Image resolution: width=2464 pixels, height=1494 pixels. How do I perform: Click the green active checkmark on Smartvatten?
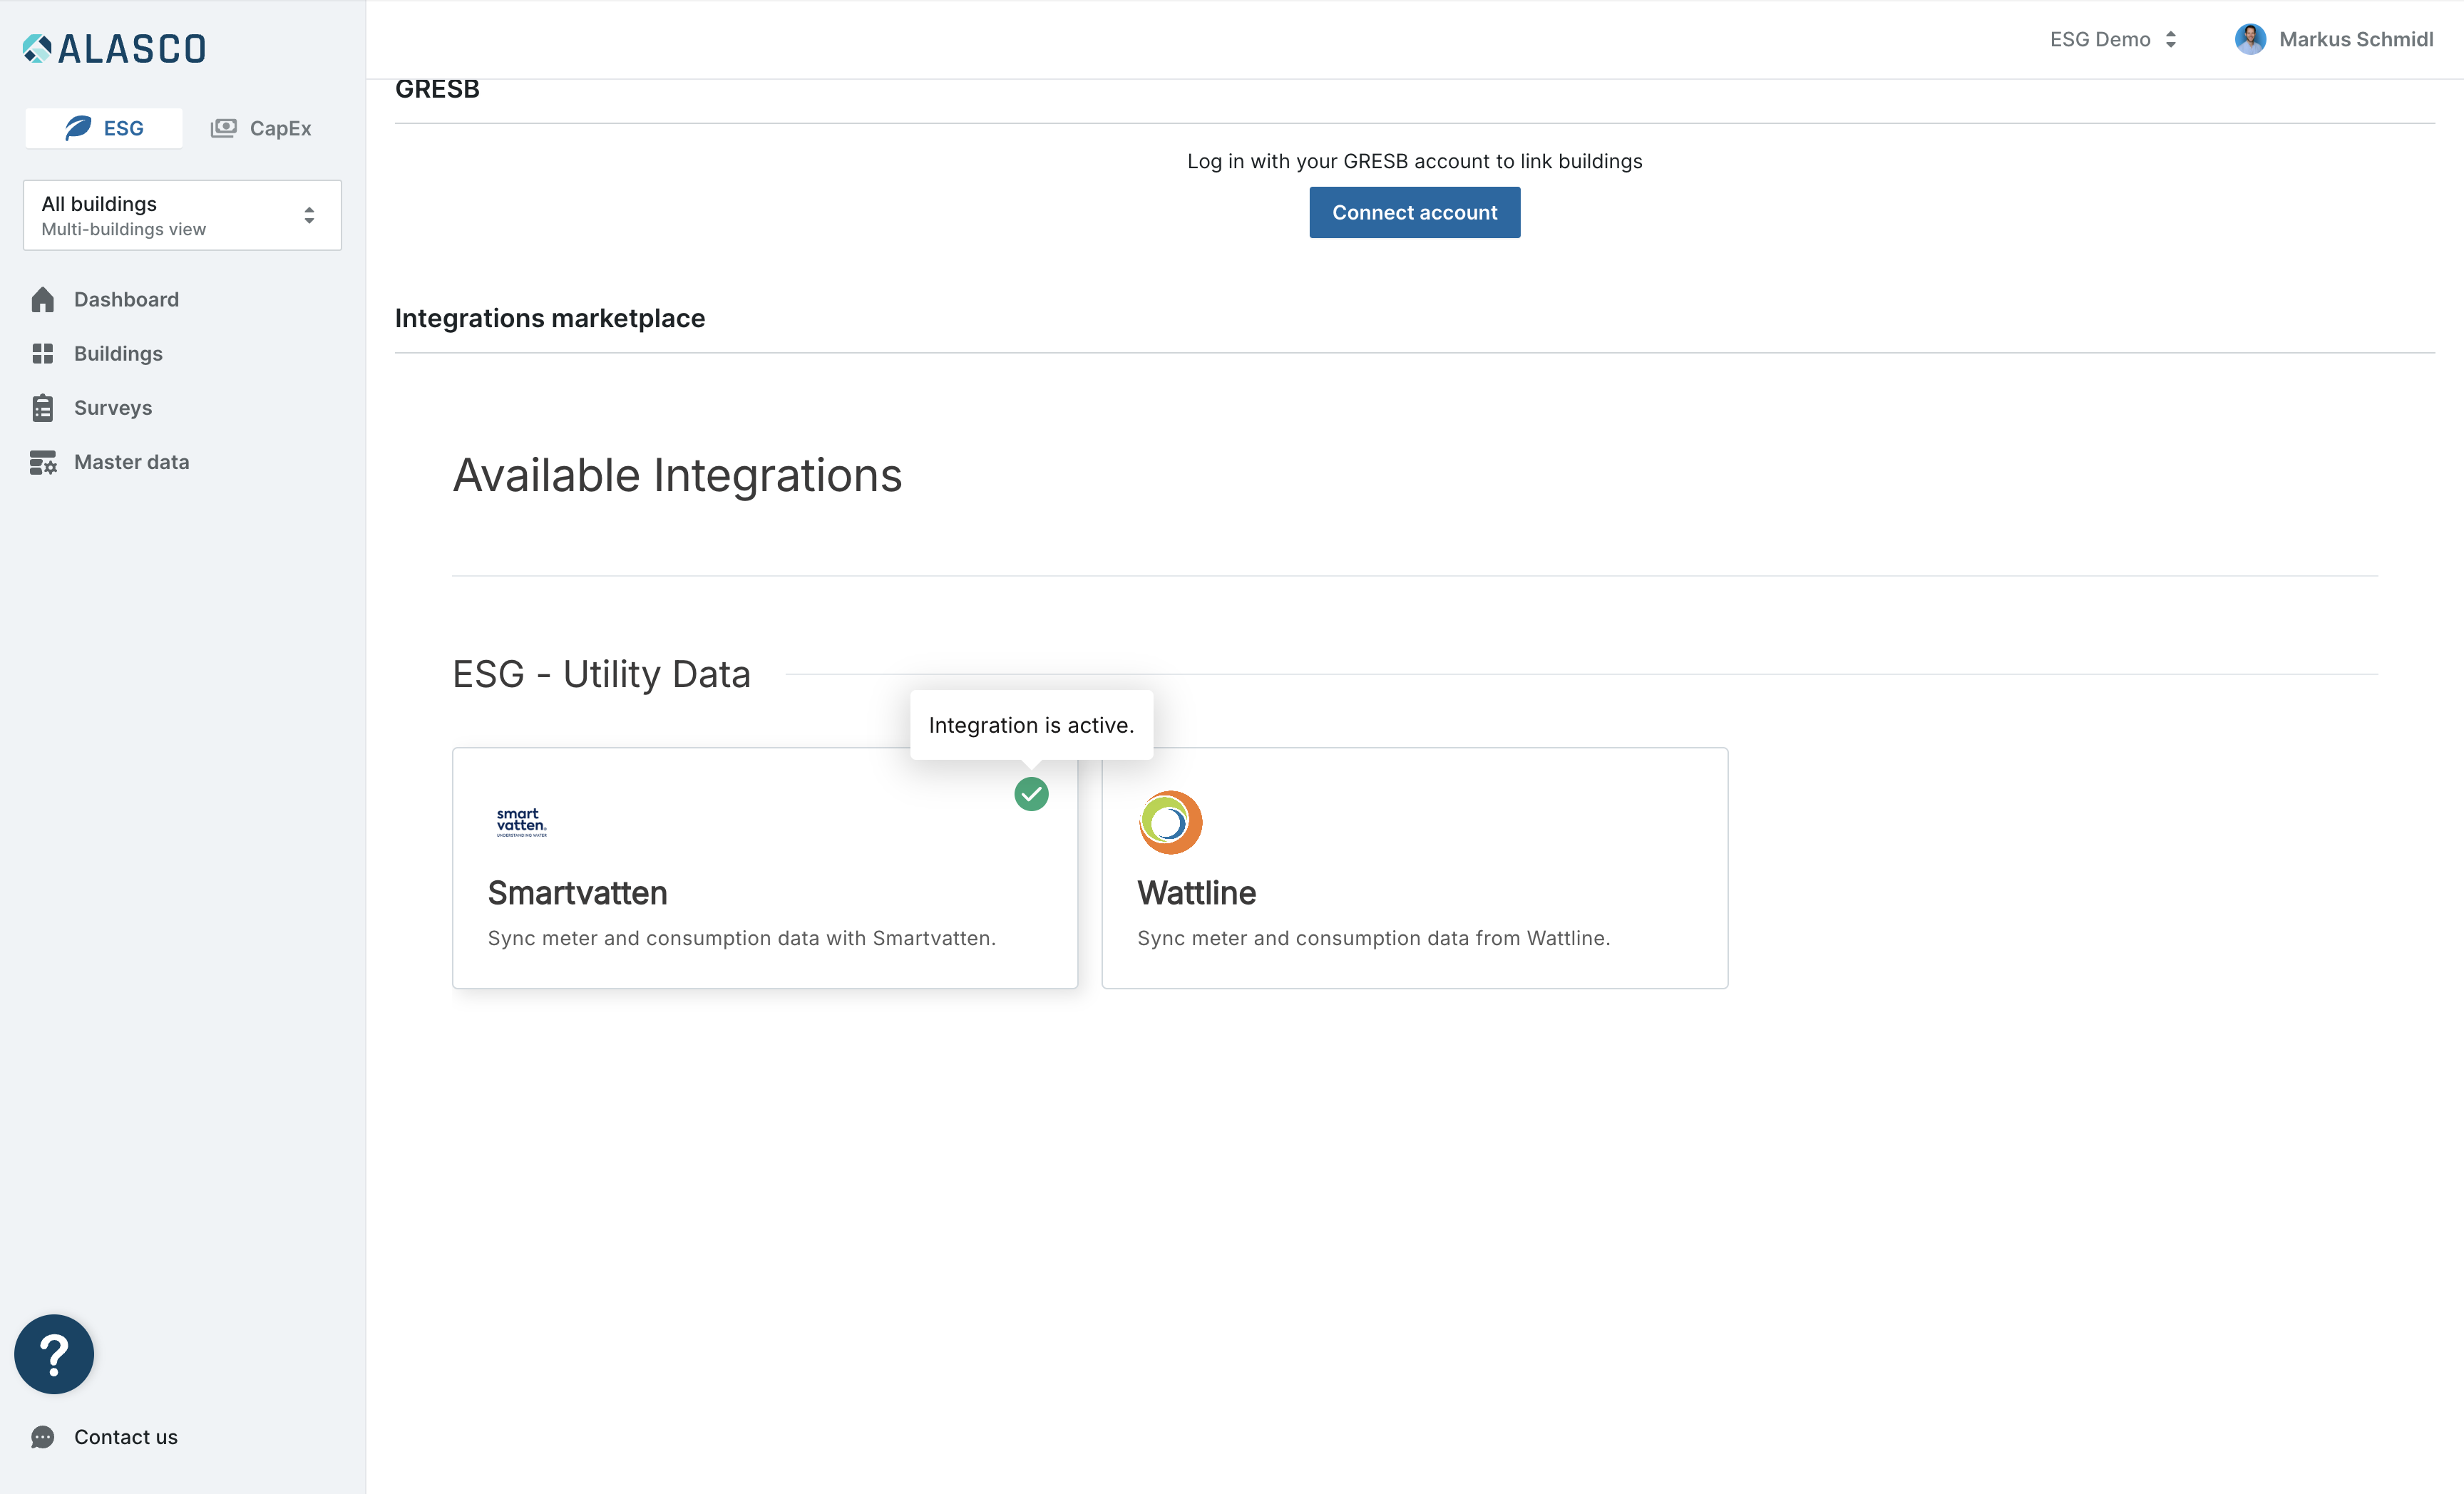pos(1031,794)
